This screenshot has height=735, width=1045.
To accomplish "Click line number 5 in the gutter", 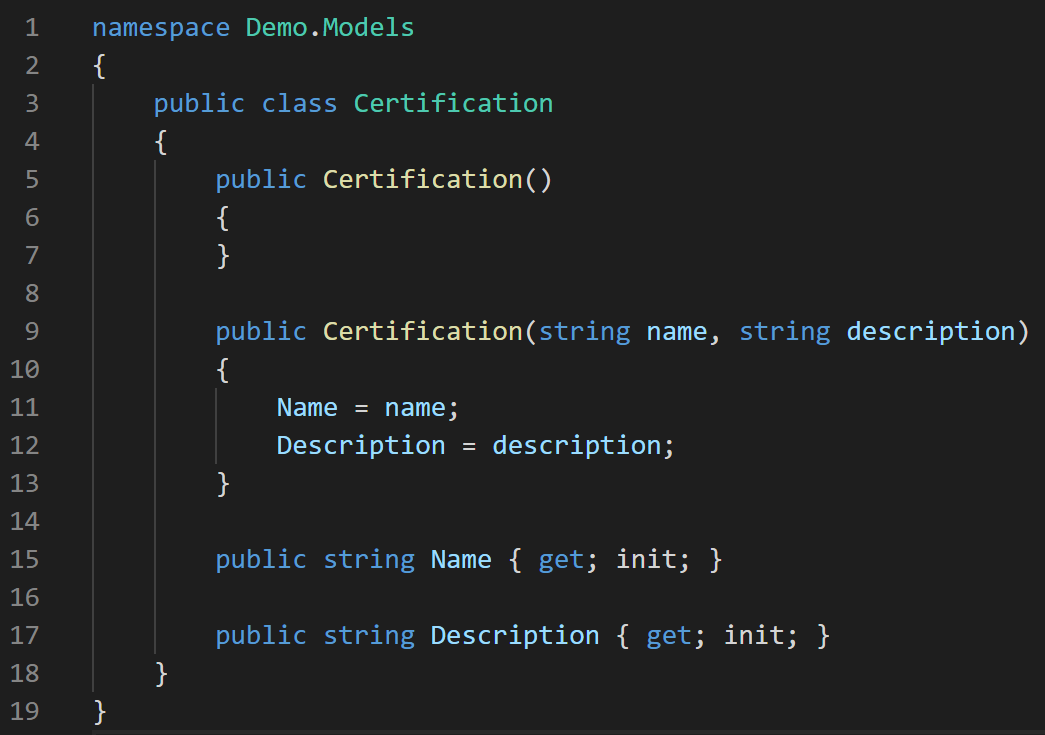I will pos(31,179).
